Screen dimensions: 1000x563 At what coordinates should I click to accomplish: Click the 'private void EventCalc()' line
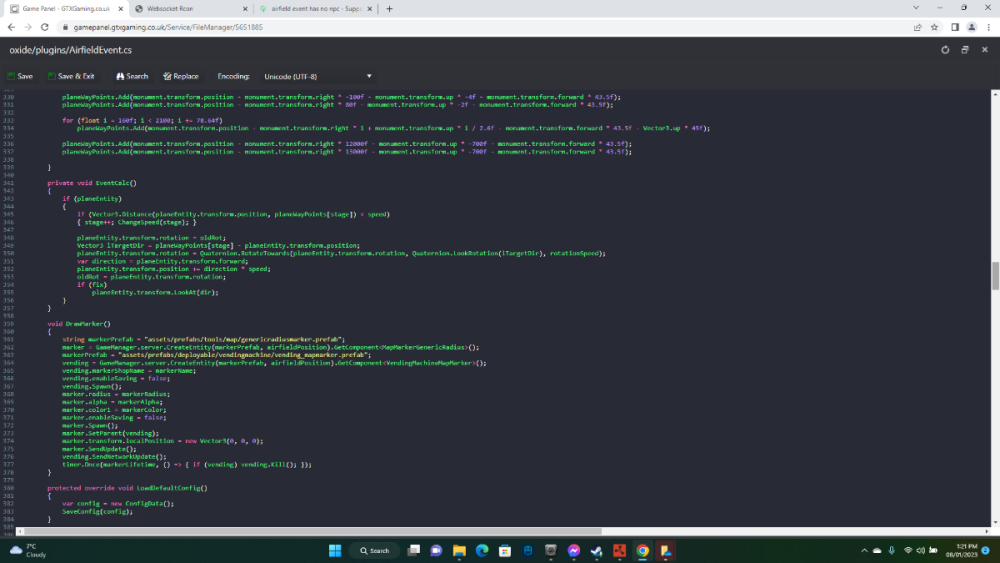[x=92, y=183]
